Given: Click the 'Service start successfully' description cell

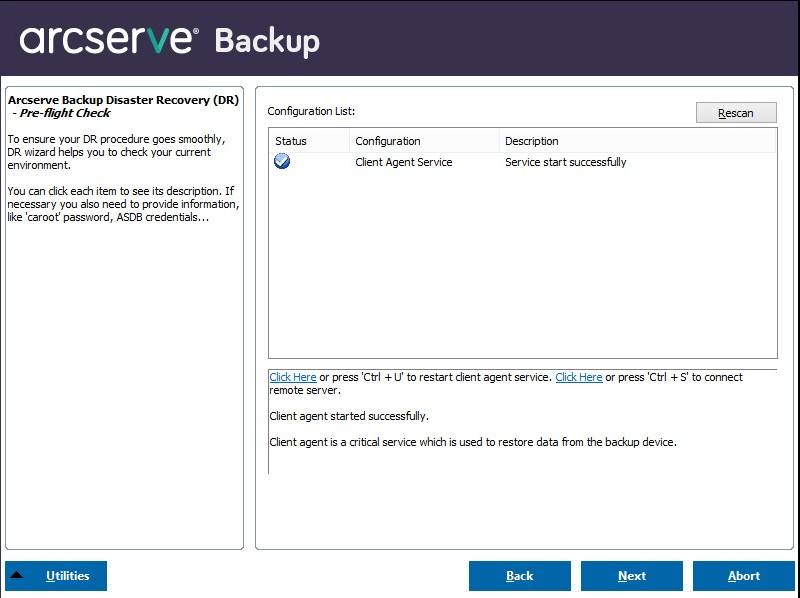Looking at the screenshot, I should 566,162.
